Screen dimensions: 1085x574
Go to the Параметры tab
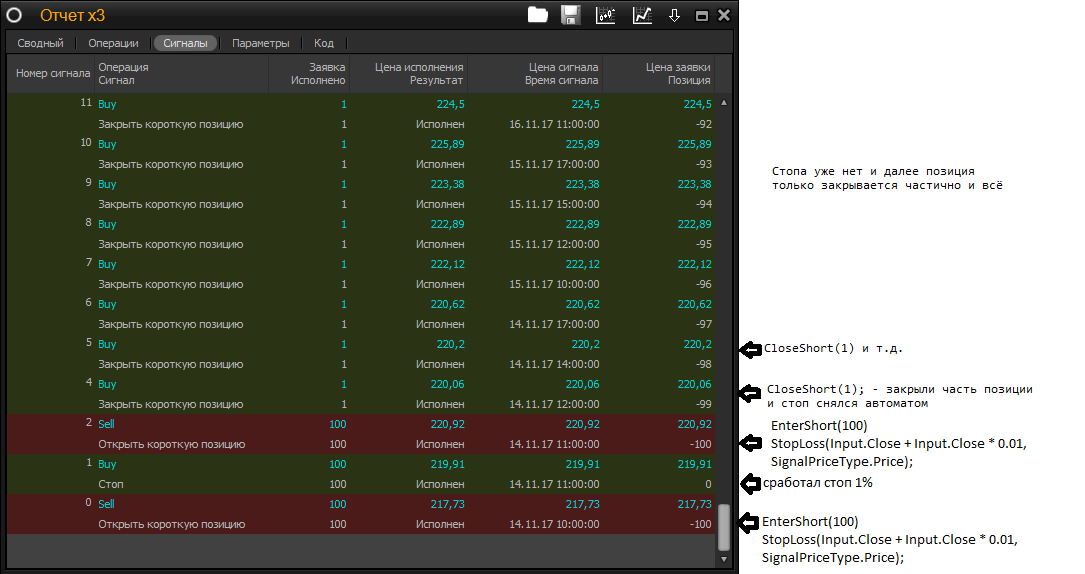click(x=260, y=43)
